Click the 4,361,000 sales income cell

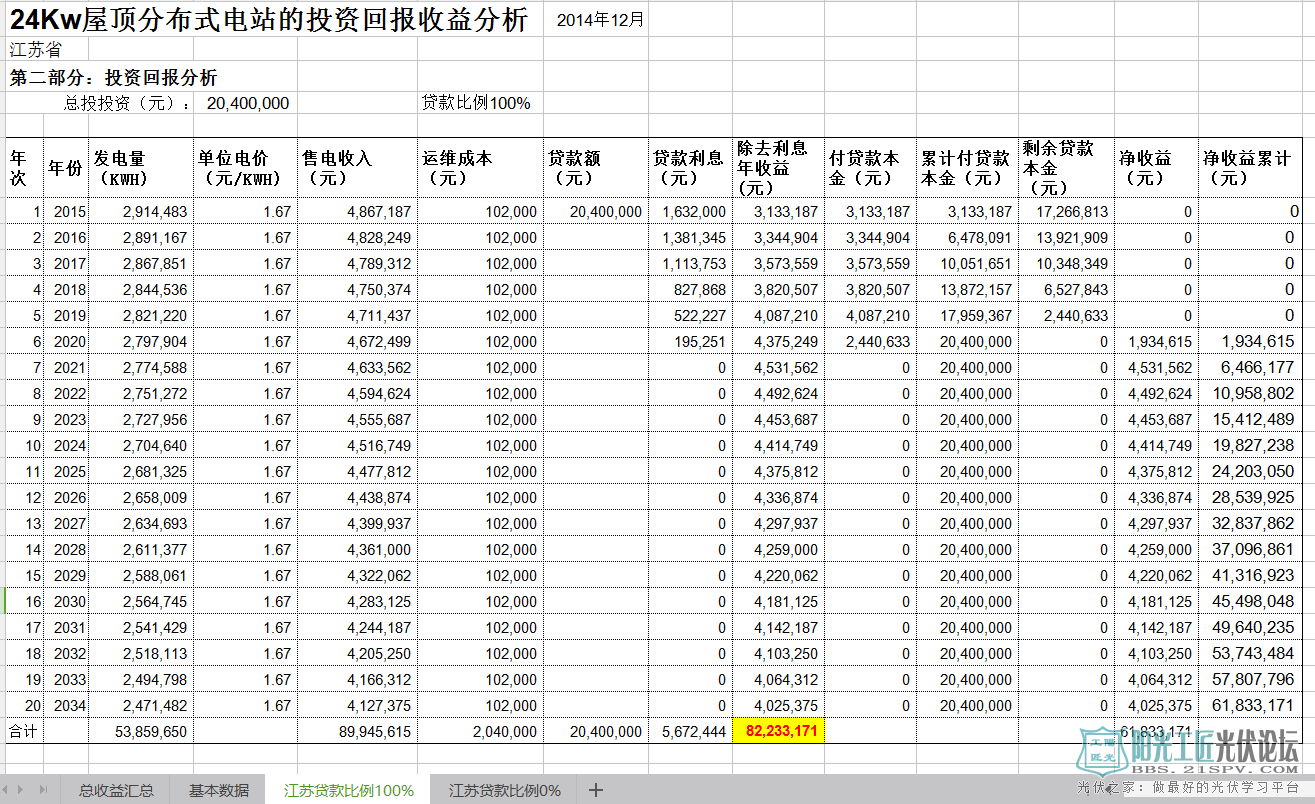tap(357, 550)
